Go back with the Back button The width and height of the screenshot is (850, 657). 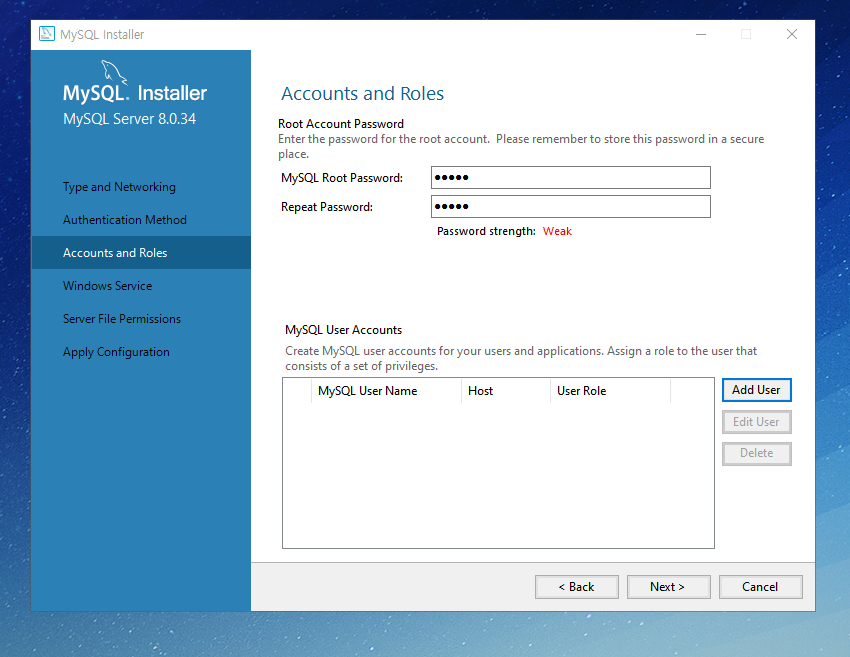coord(576,587)
